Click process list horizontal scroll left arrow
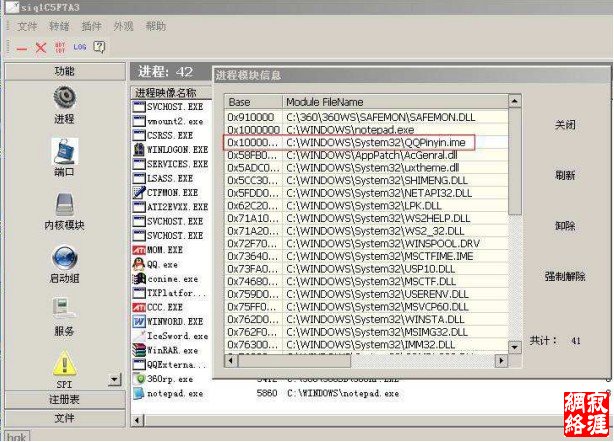The image size is (614, 442). [x=137, y=420]
